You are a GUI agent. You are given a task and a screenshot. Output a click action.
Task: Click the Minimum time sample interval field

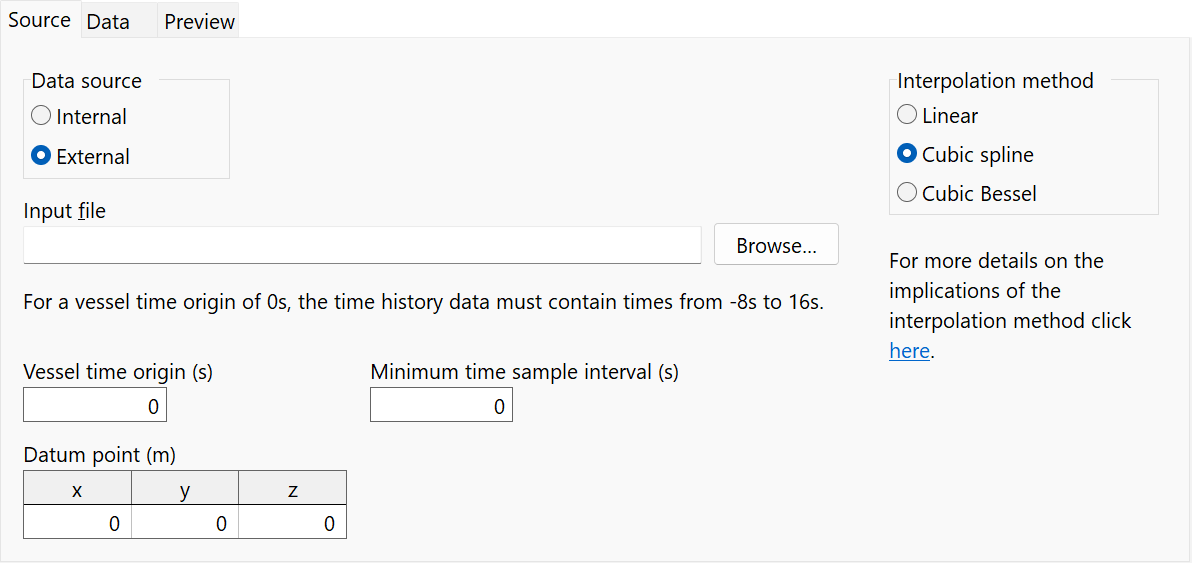click(441, 406)
